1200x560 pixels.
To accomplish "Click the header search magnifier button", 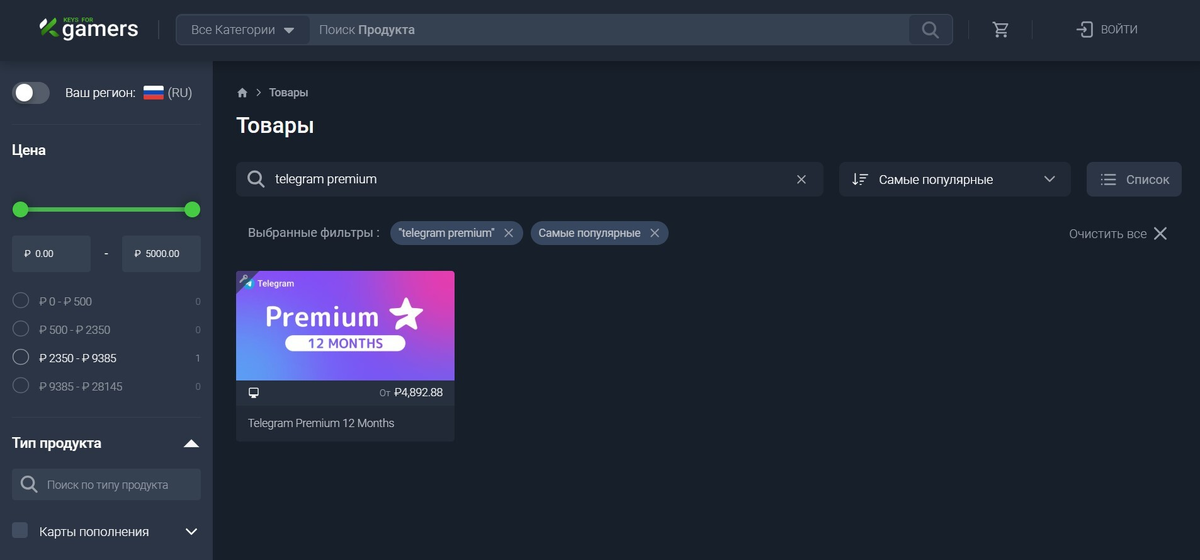I will pos(931,30).
